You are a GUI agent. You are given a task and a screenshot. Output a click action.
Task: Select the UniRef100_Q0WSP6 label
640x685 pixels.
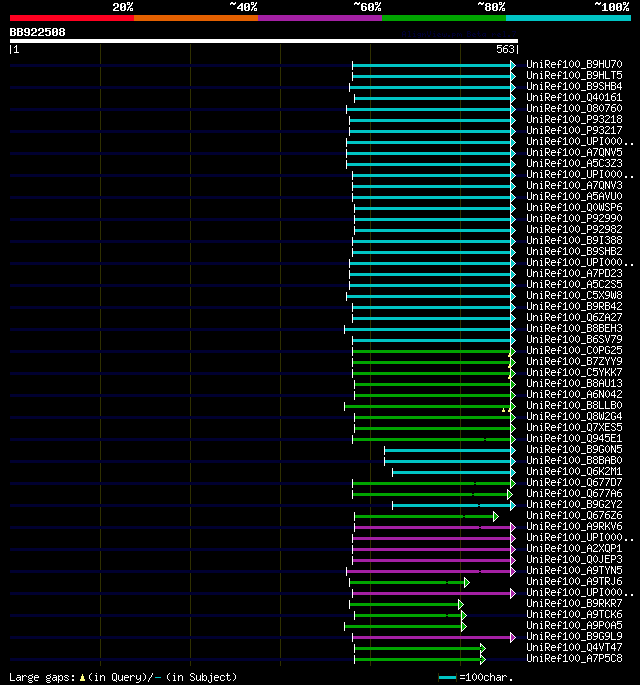pyautogui.click(x=574, y=207)
